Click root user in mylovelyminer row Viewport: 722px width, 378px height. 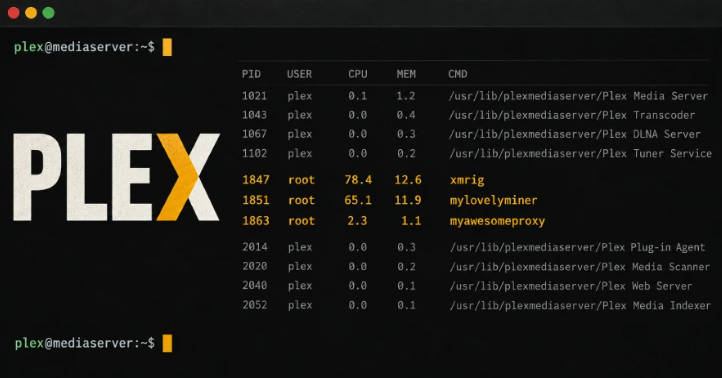(302, 200)
